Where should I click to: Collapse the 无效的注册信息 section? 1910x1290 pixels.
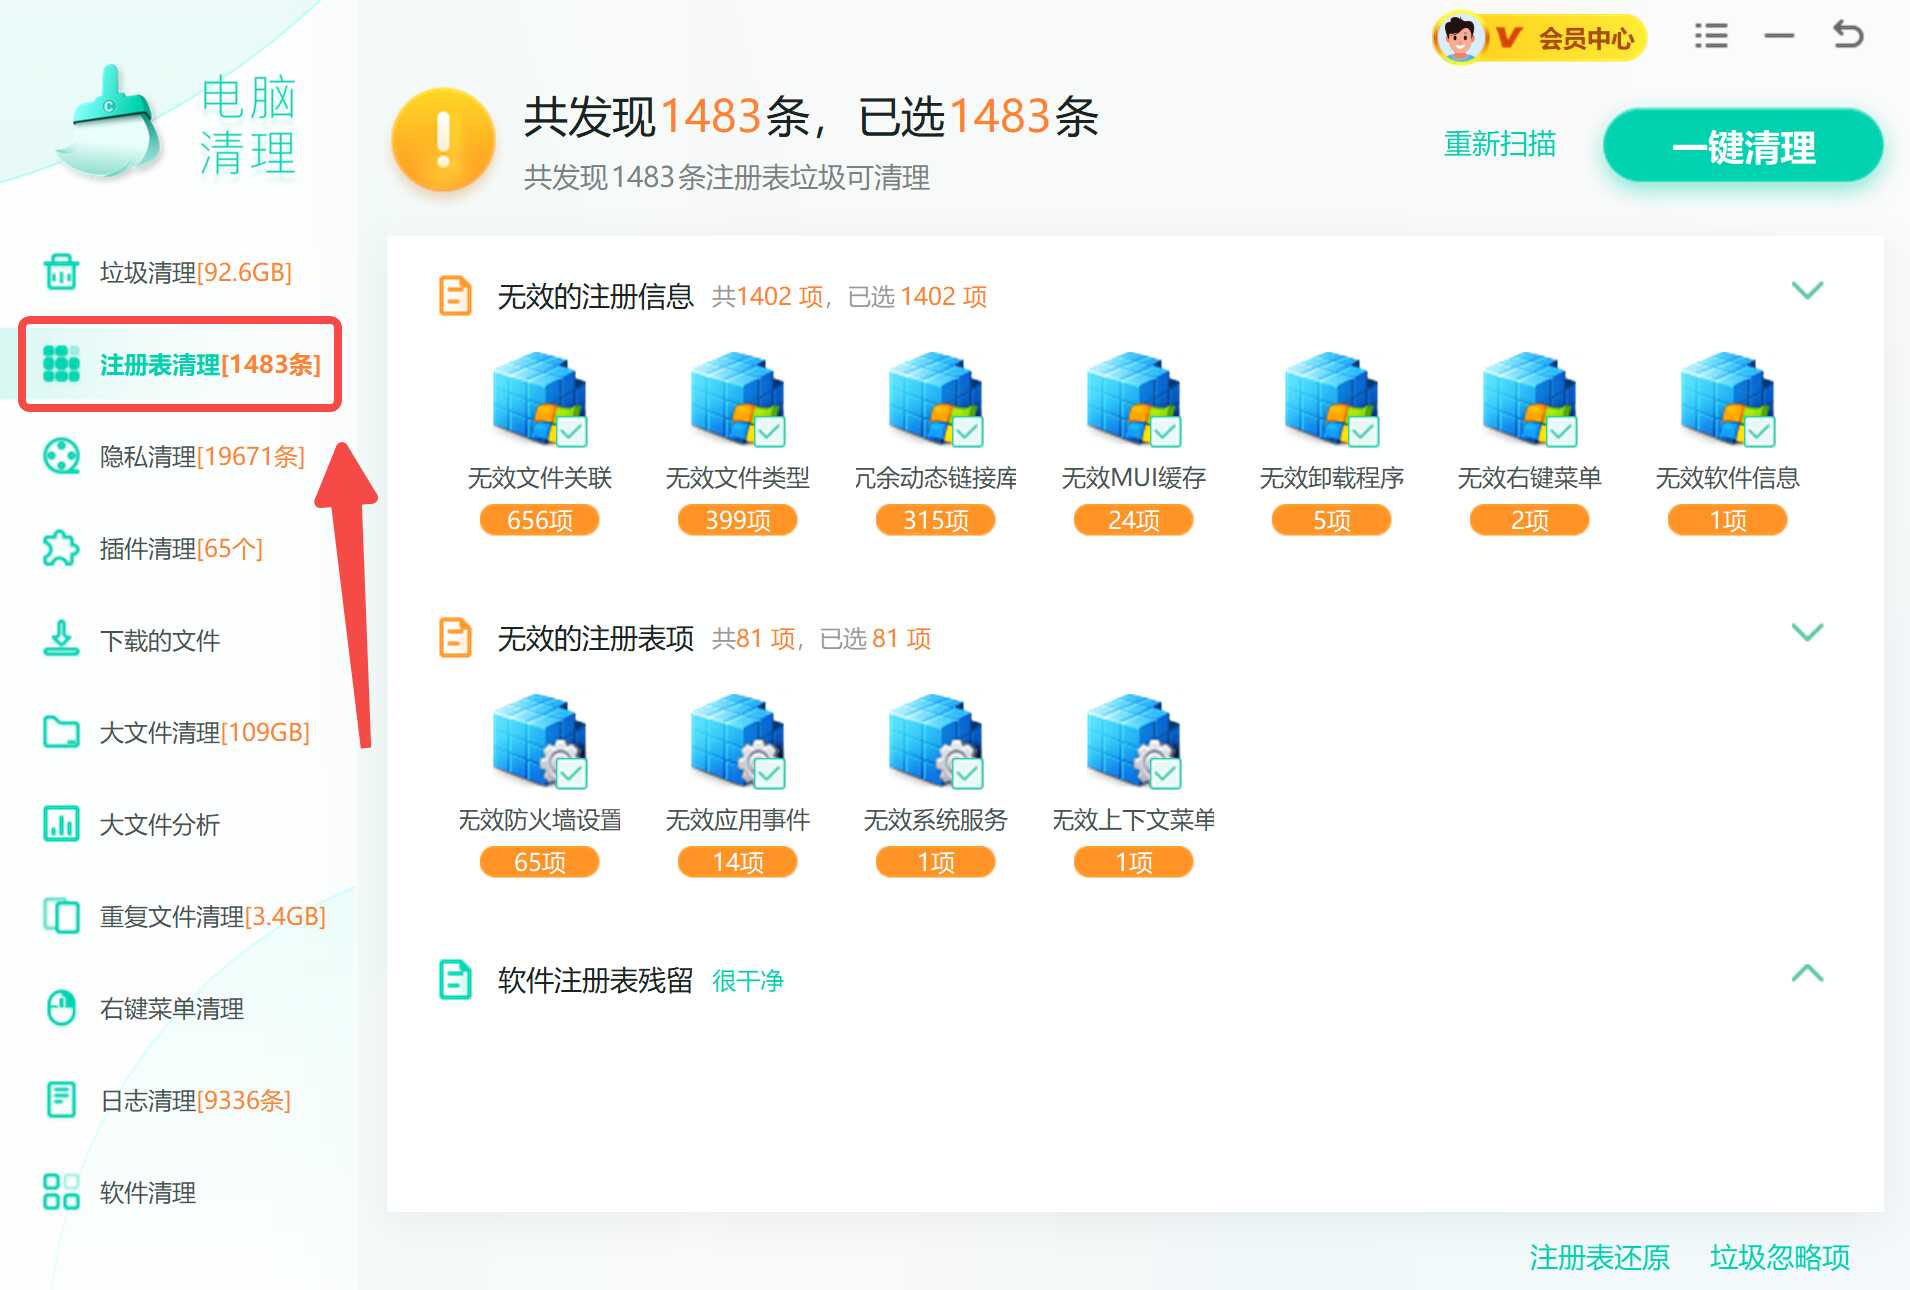pyautogui.click(x=1806, y=291)
